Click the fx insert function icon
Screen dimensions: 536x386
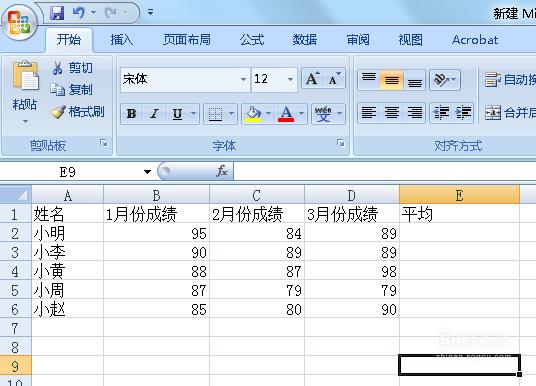tap(222, 171)
